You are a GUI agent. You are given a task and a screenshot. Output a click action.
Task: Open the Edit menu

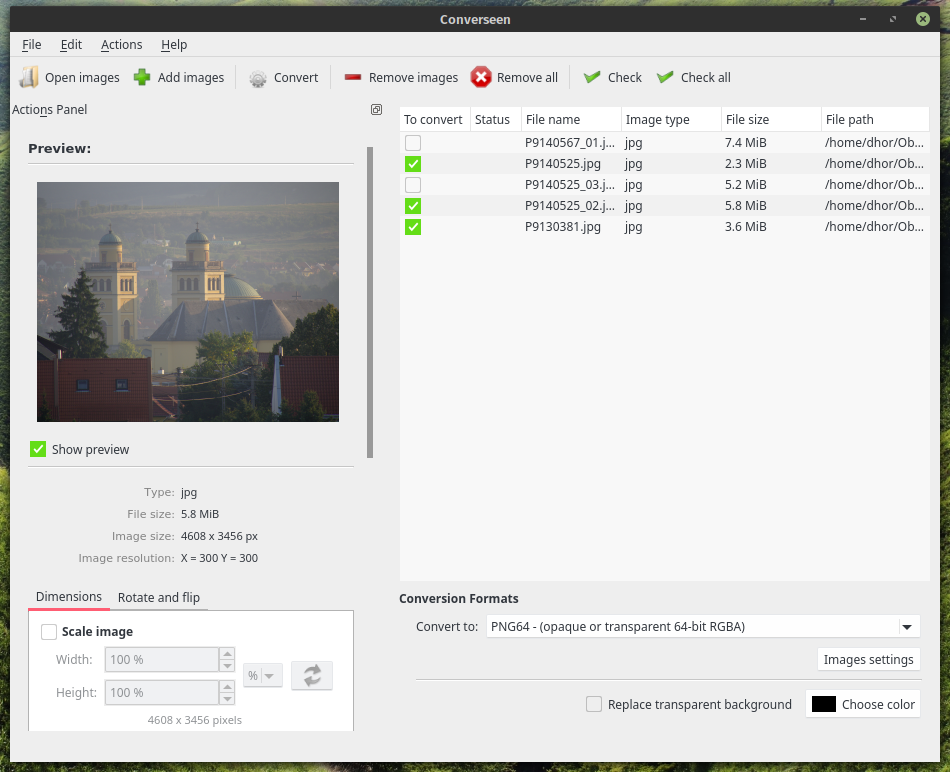(x=71, y=44)
